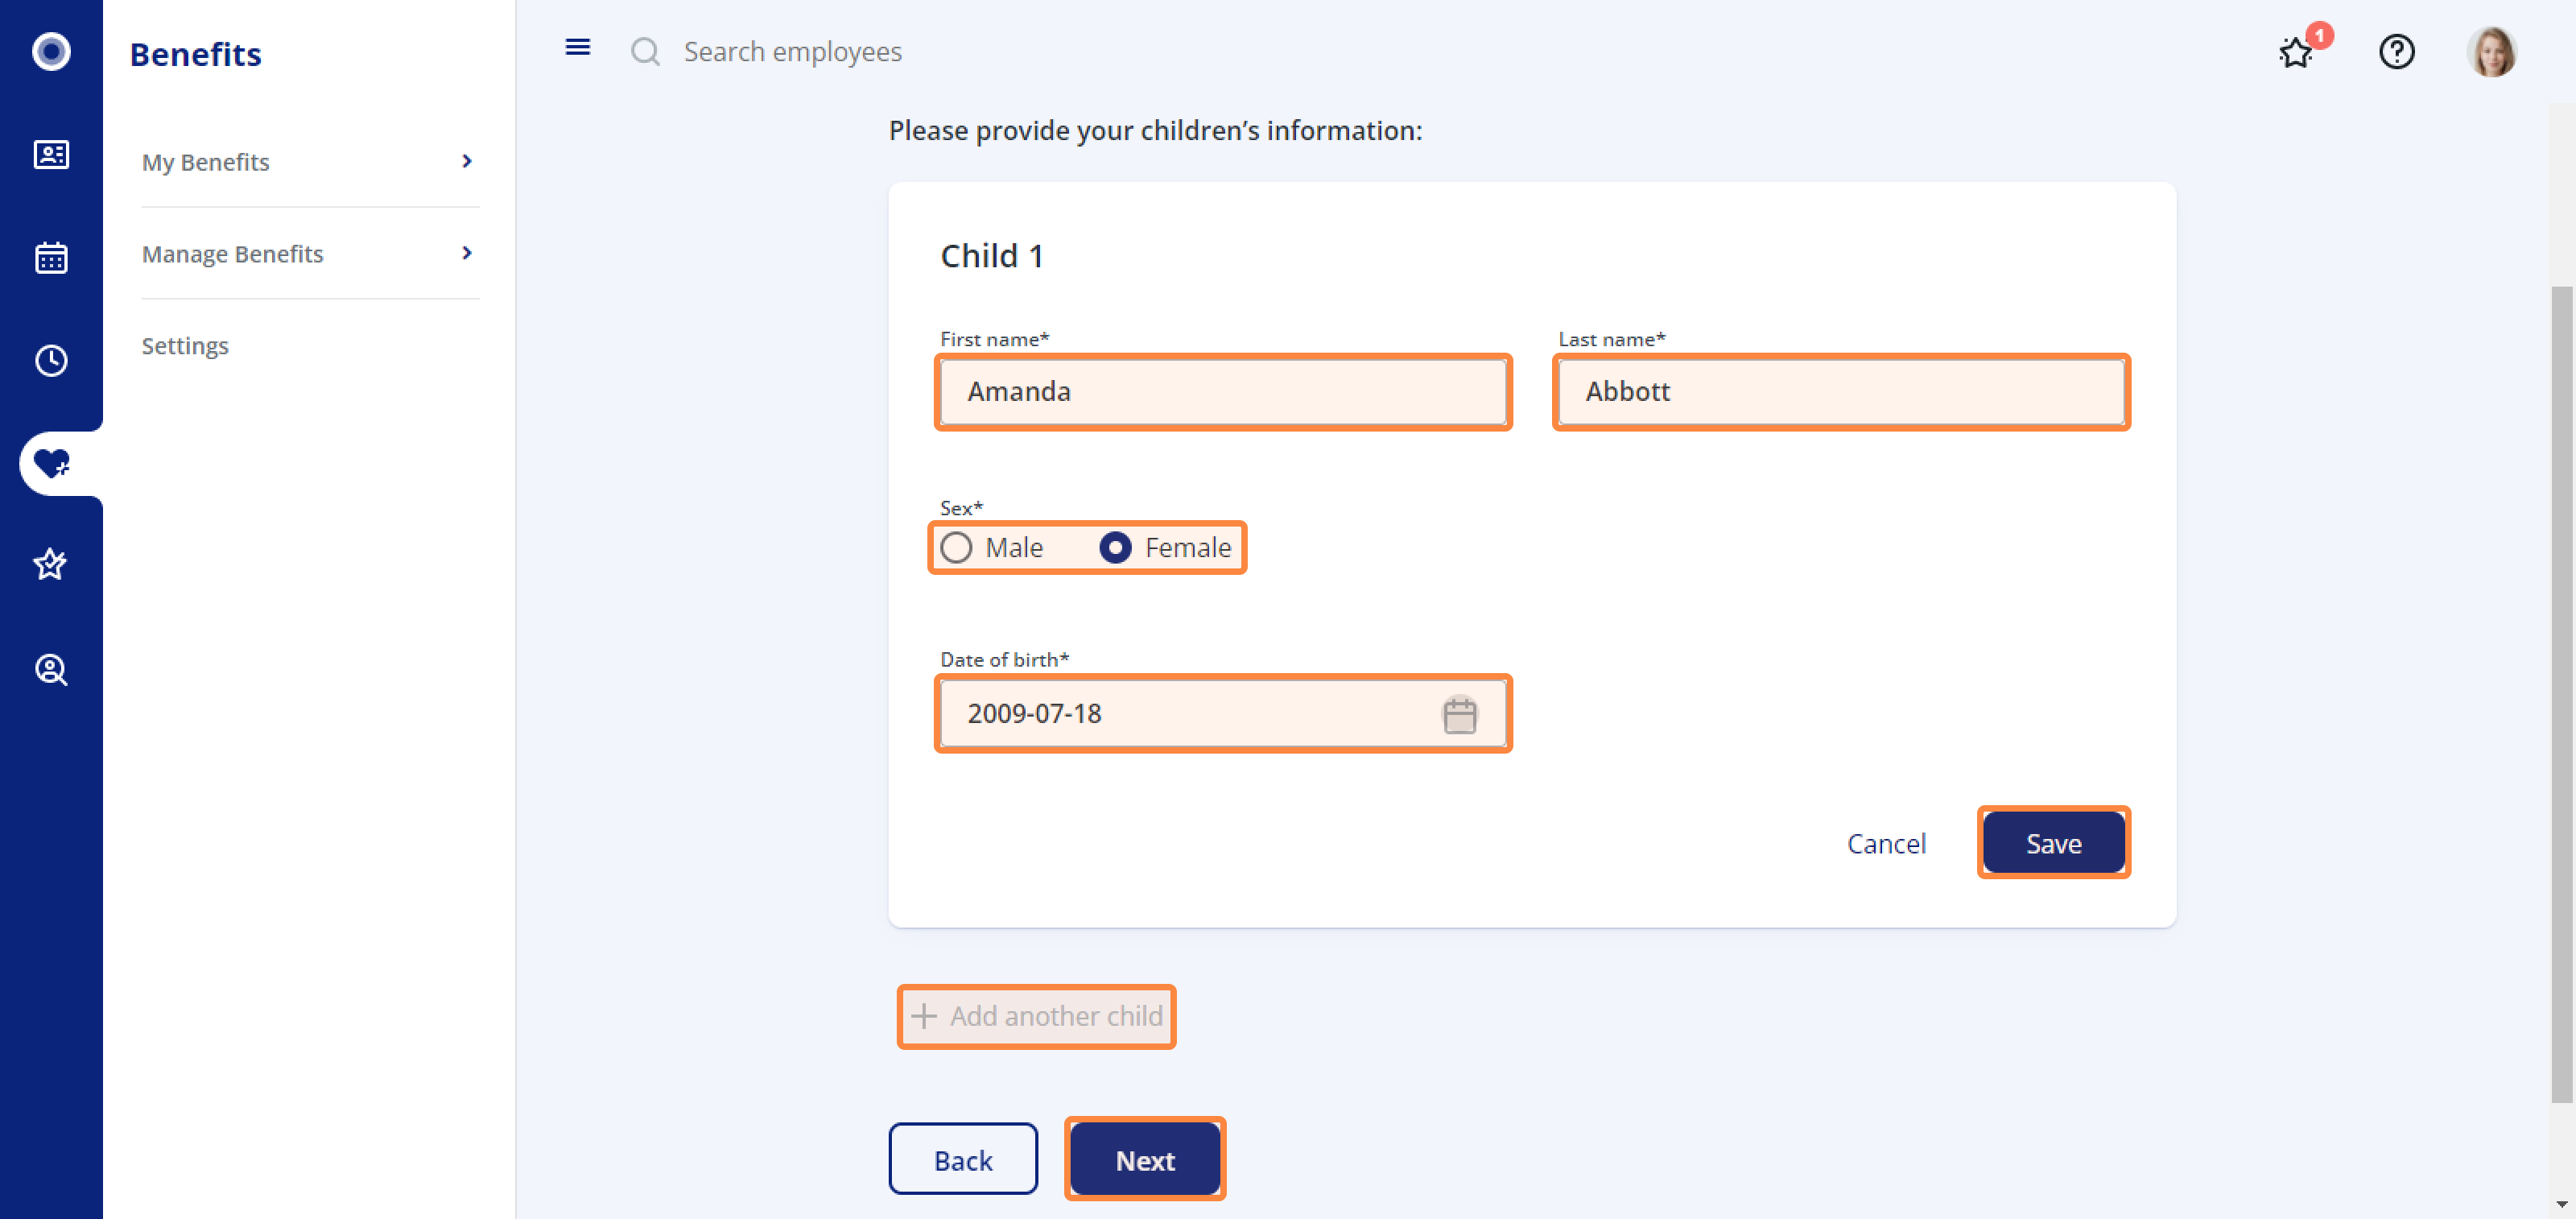This screenshot has height=1219, width=2576.
Task: Click the First name field with Amanda
Action: 1222,391
